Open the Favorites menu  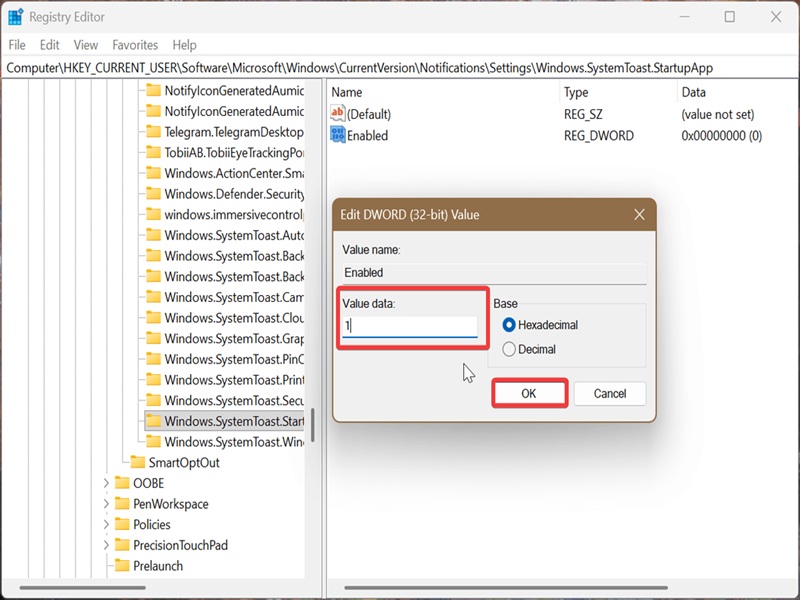tap(135, 45)
